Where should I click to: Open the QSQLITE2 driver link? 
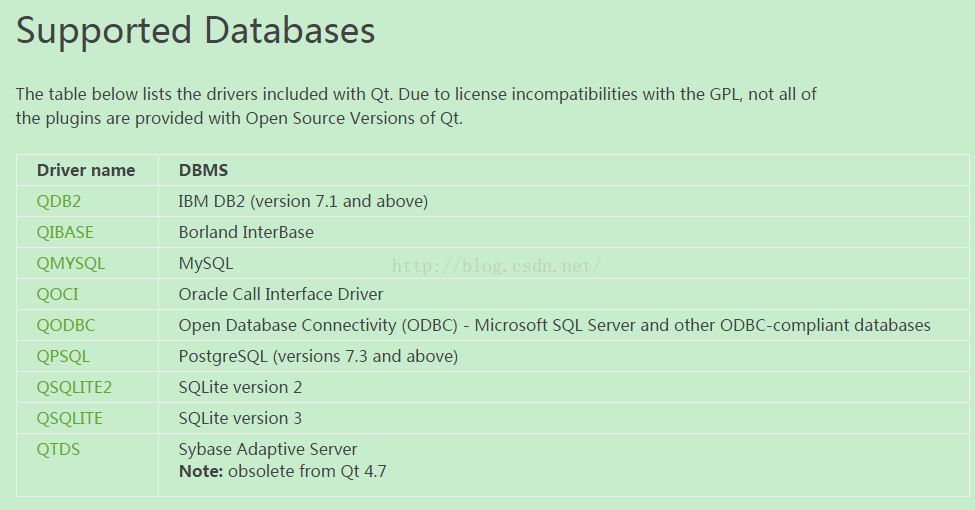pyautogui.click(x=74, y=387)
